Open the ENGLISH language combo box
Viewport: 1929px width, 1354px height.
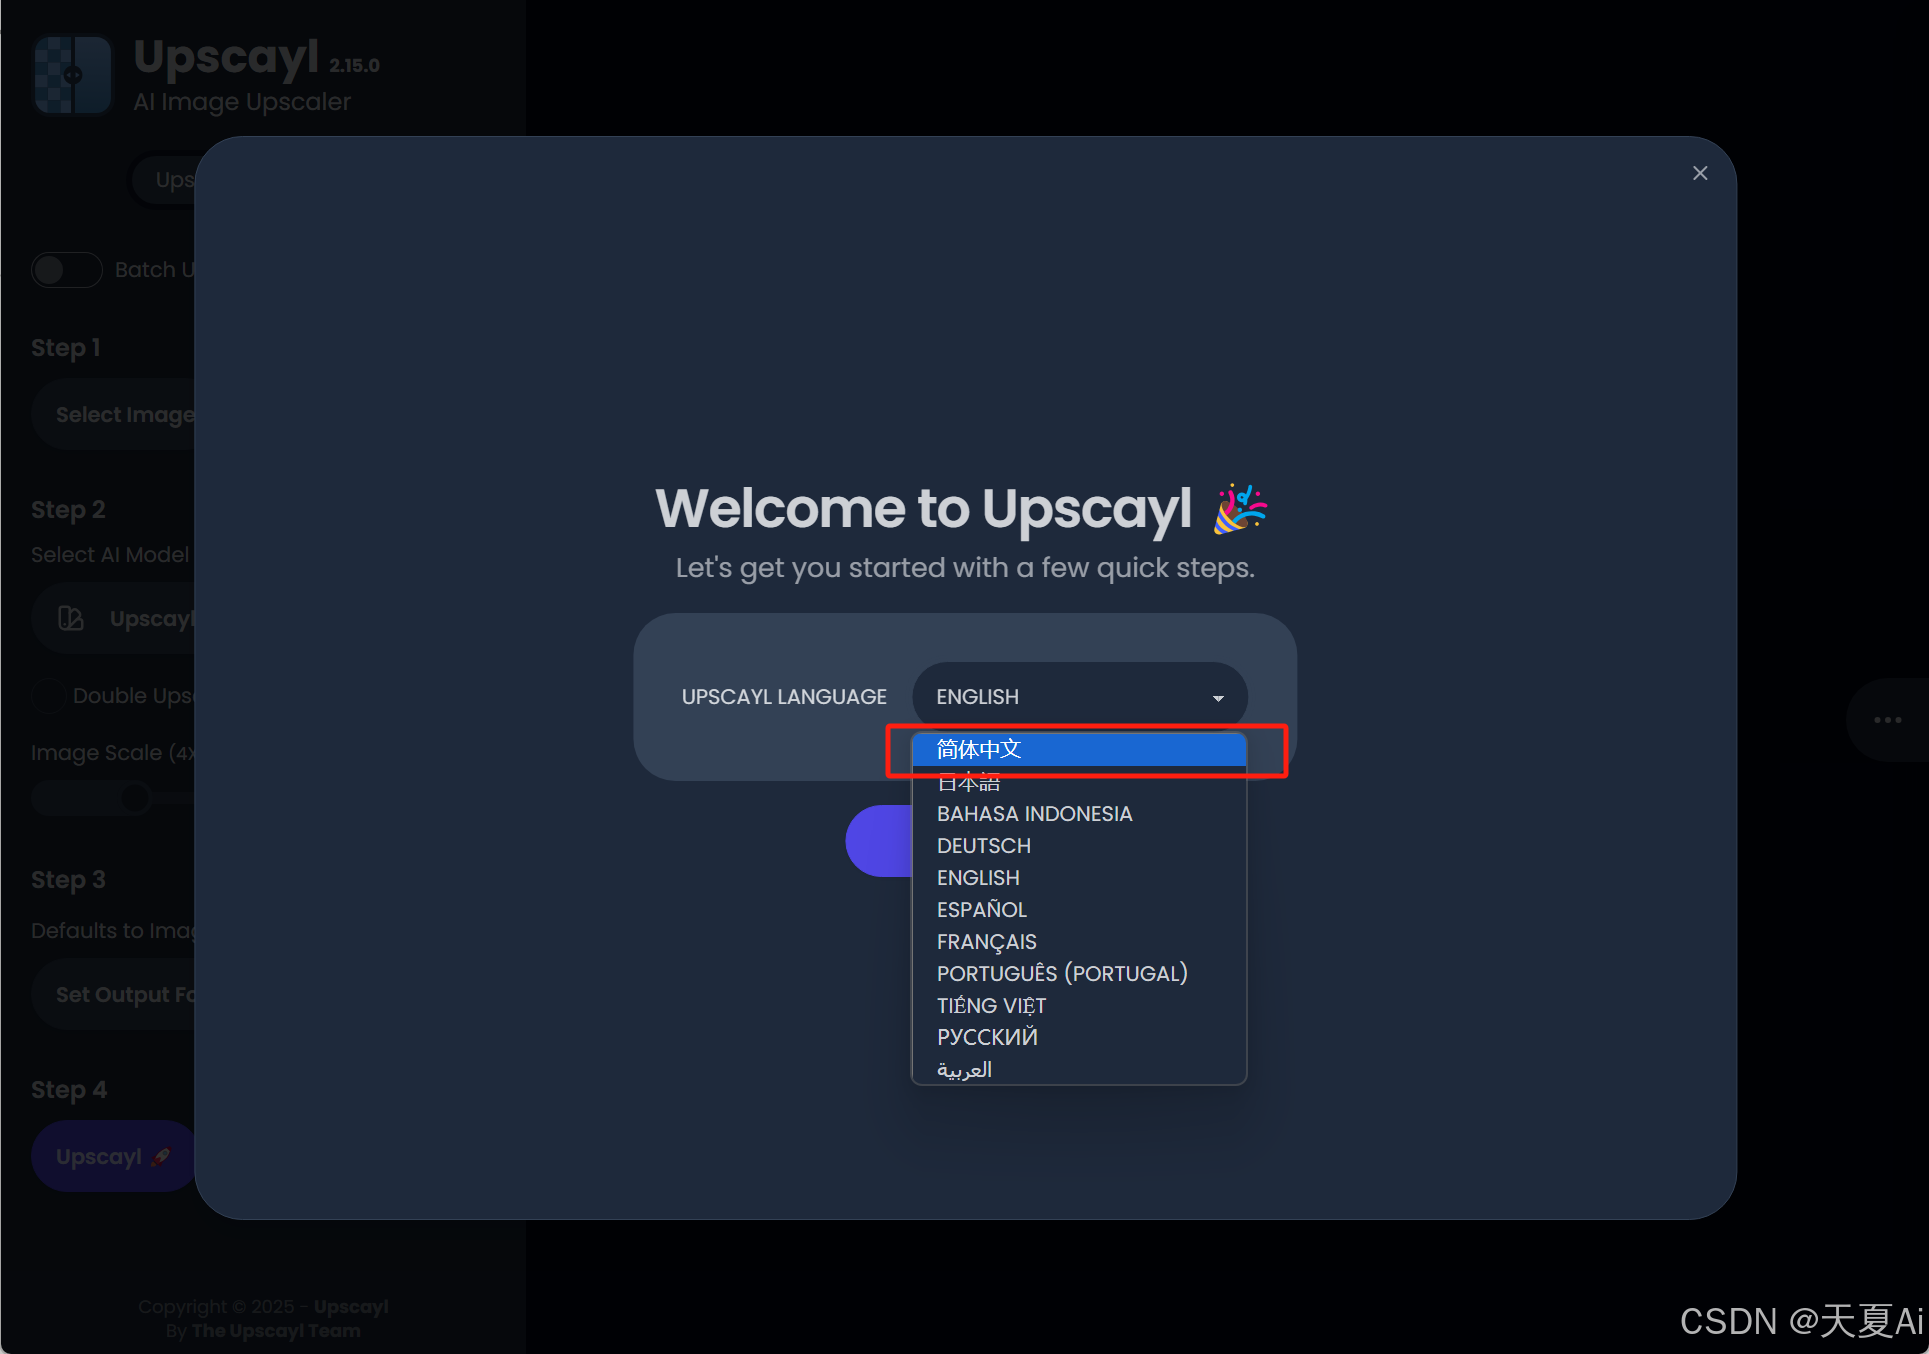click(x=1060, y=697)
